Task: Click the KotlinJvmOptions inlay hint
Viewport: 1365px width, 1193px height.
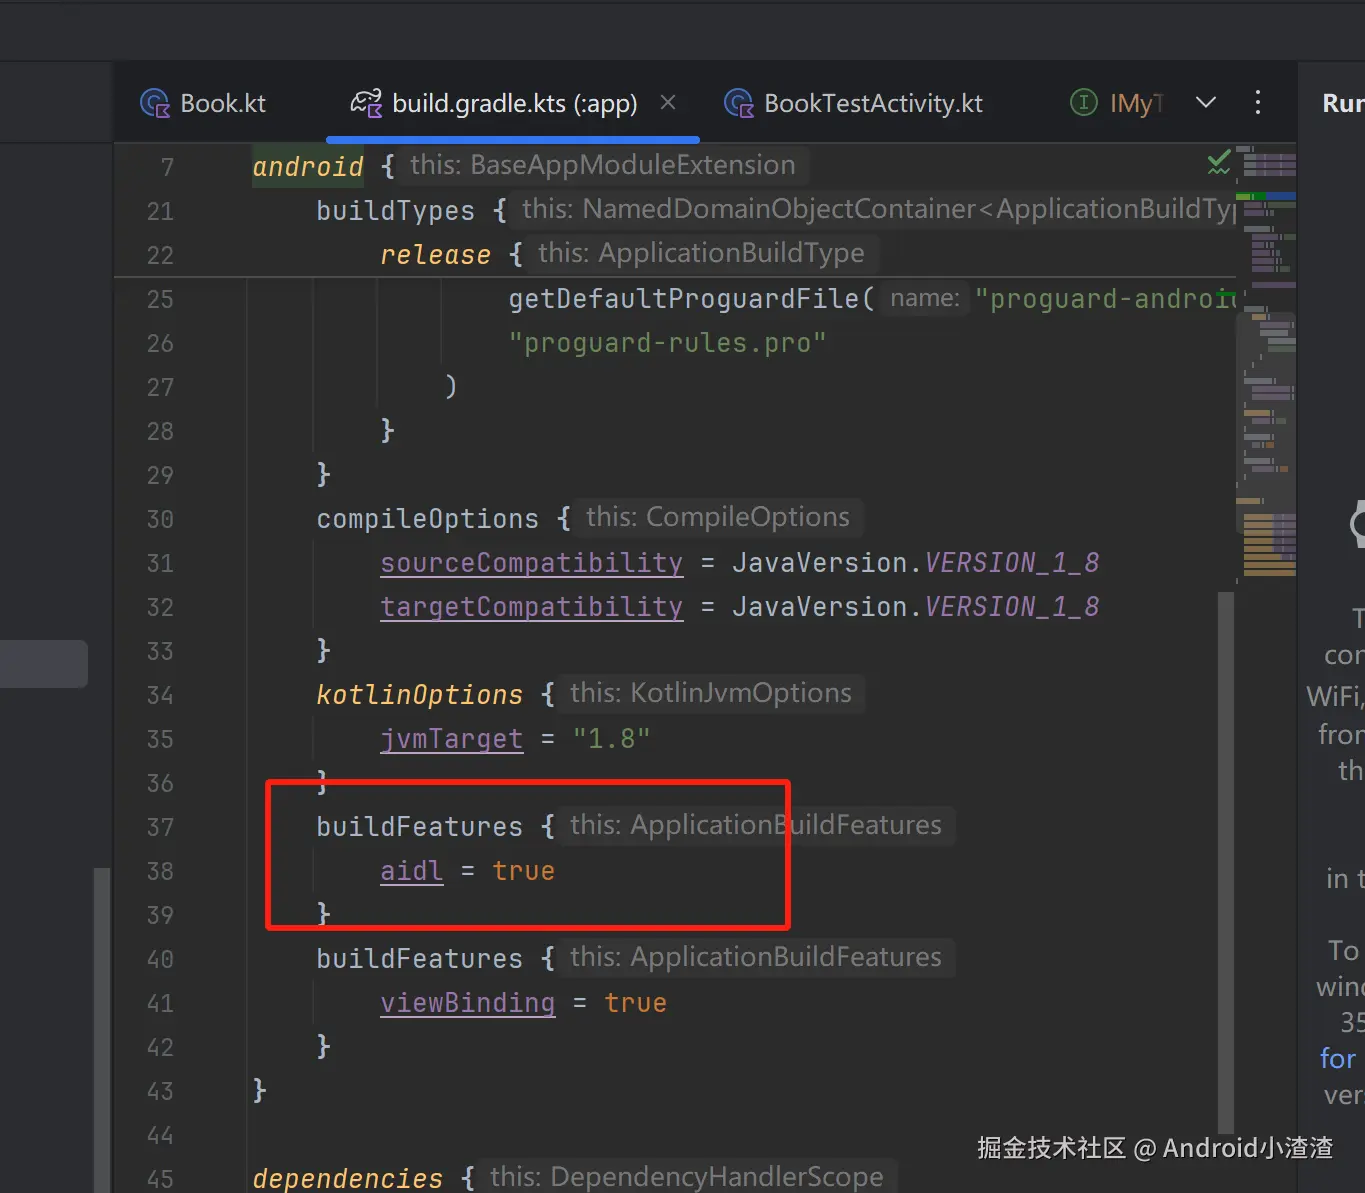Action: point(711,693)
